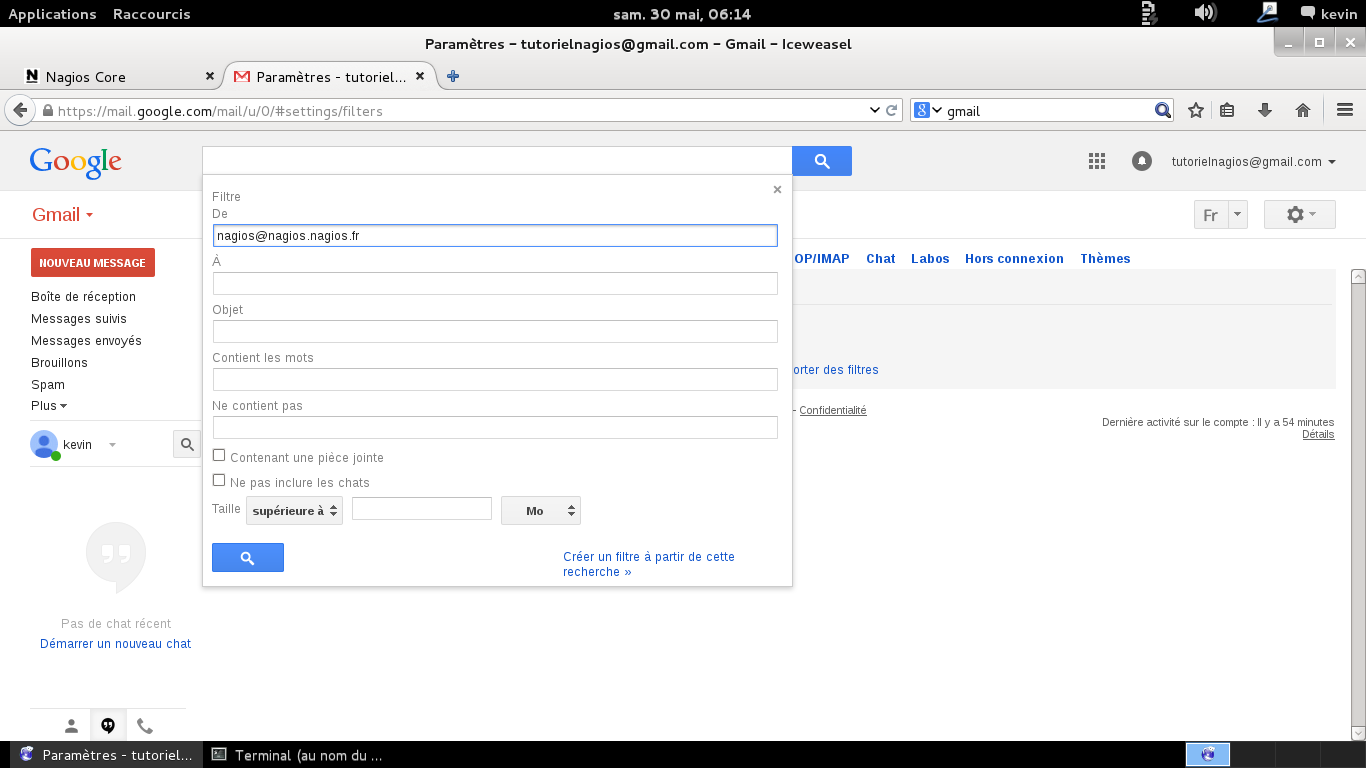Open the Spam folder
1366x768 pixels.
click(48, 384)
